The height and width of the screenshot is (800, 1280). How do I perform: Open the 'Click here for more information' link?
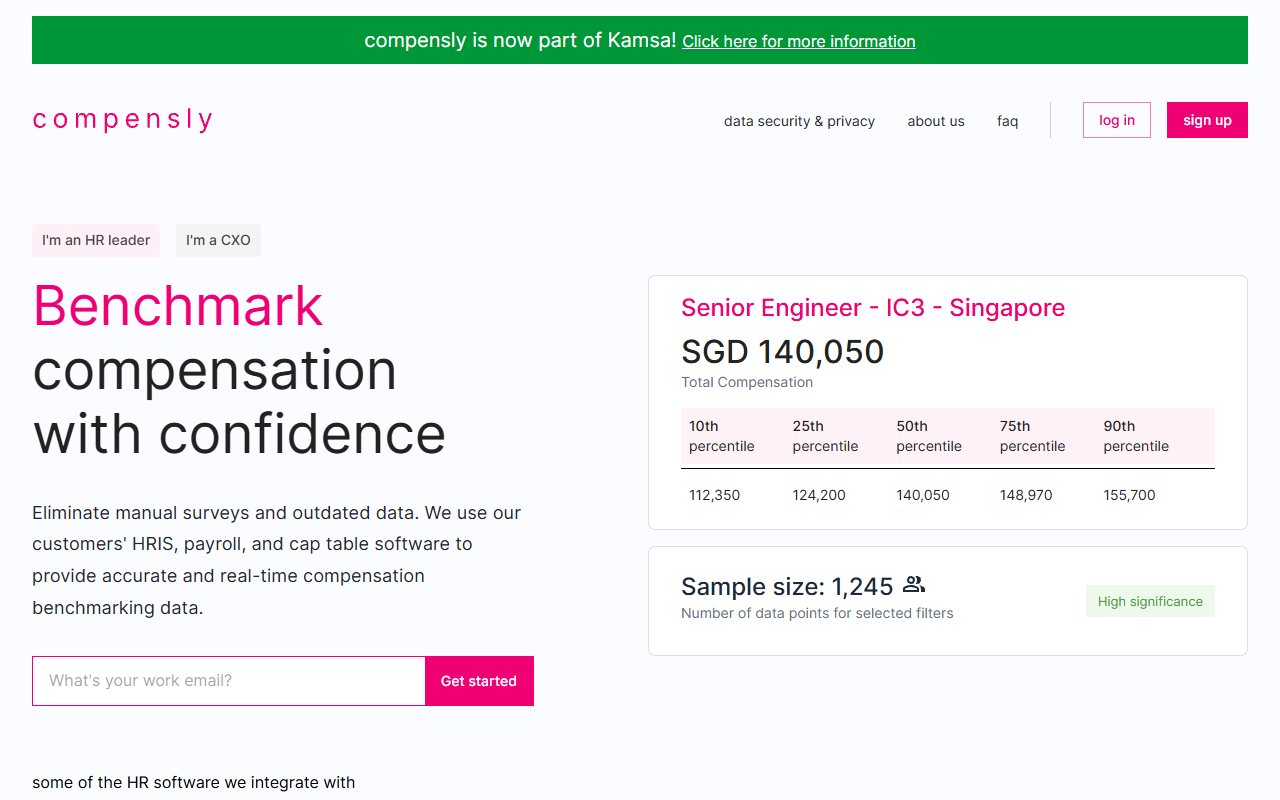point(799,41)
